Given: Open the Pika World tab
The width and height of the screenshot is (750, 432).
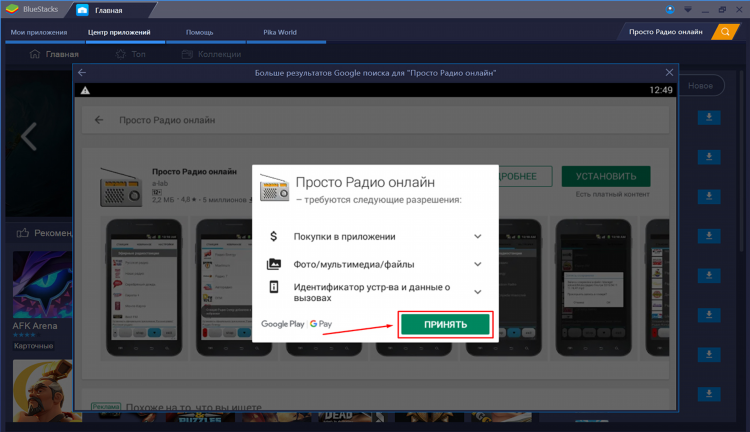Looking at the screenshot, I should (280, 33).
